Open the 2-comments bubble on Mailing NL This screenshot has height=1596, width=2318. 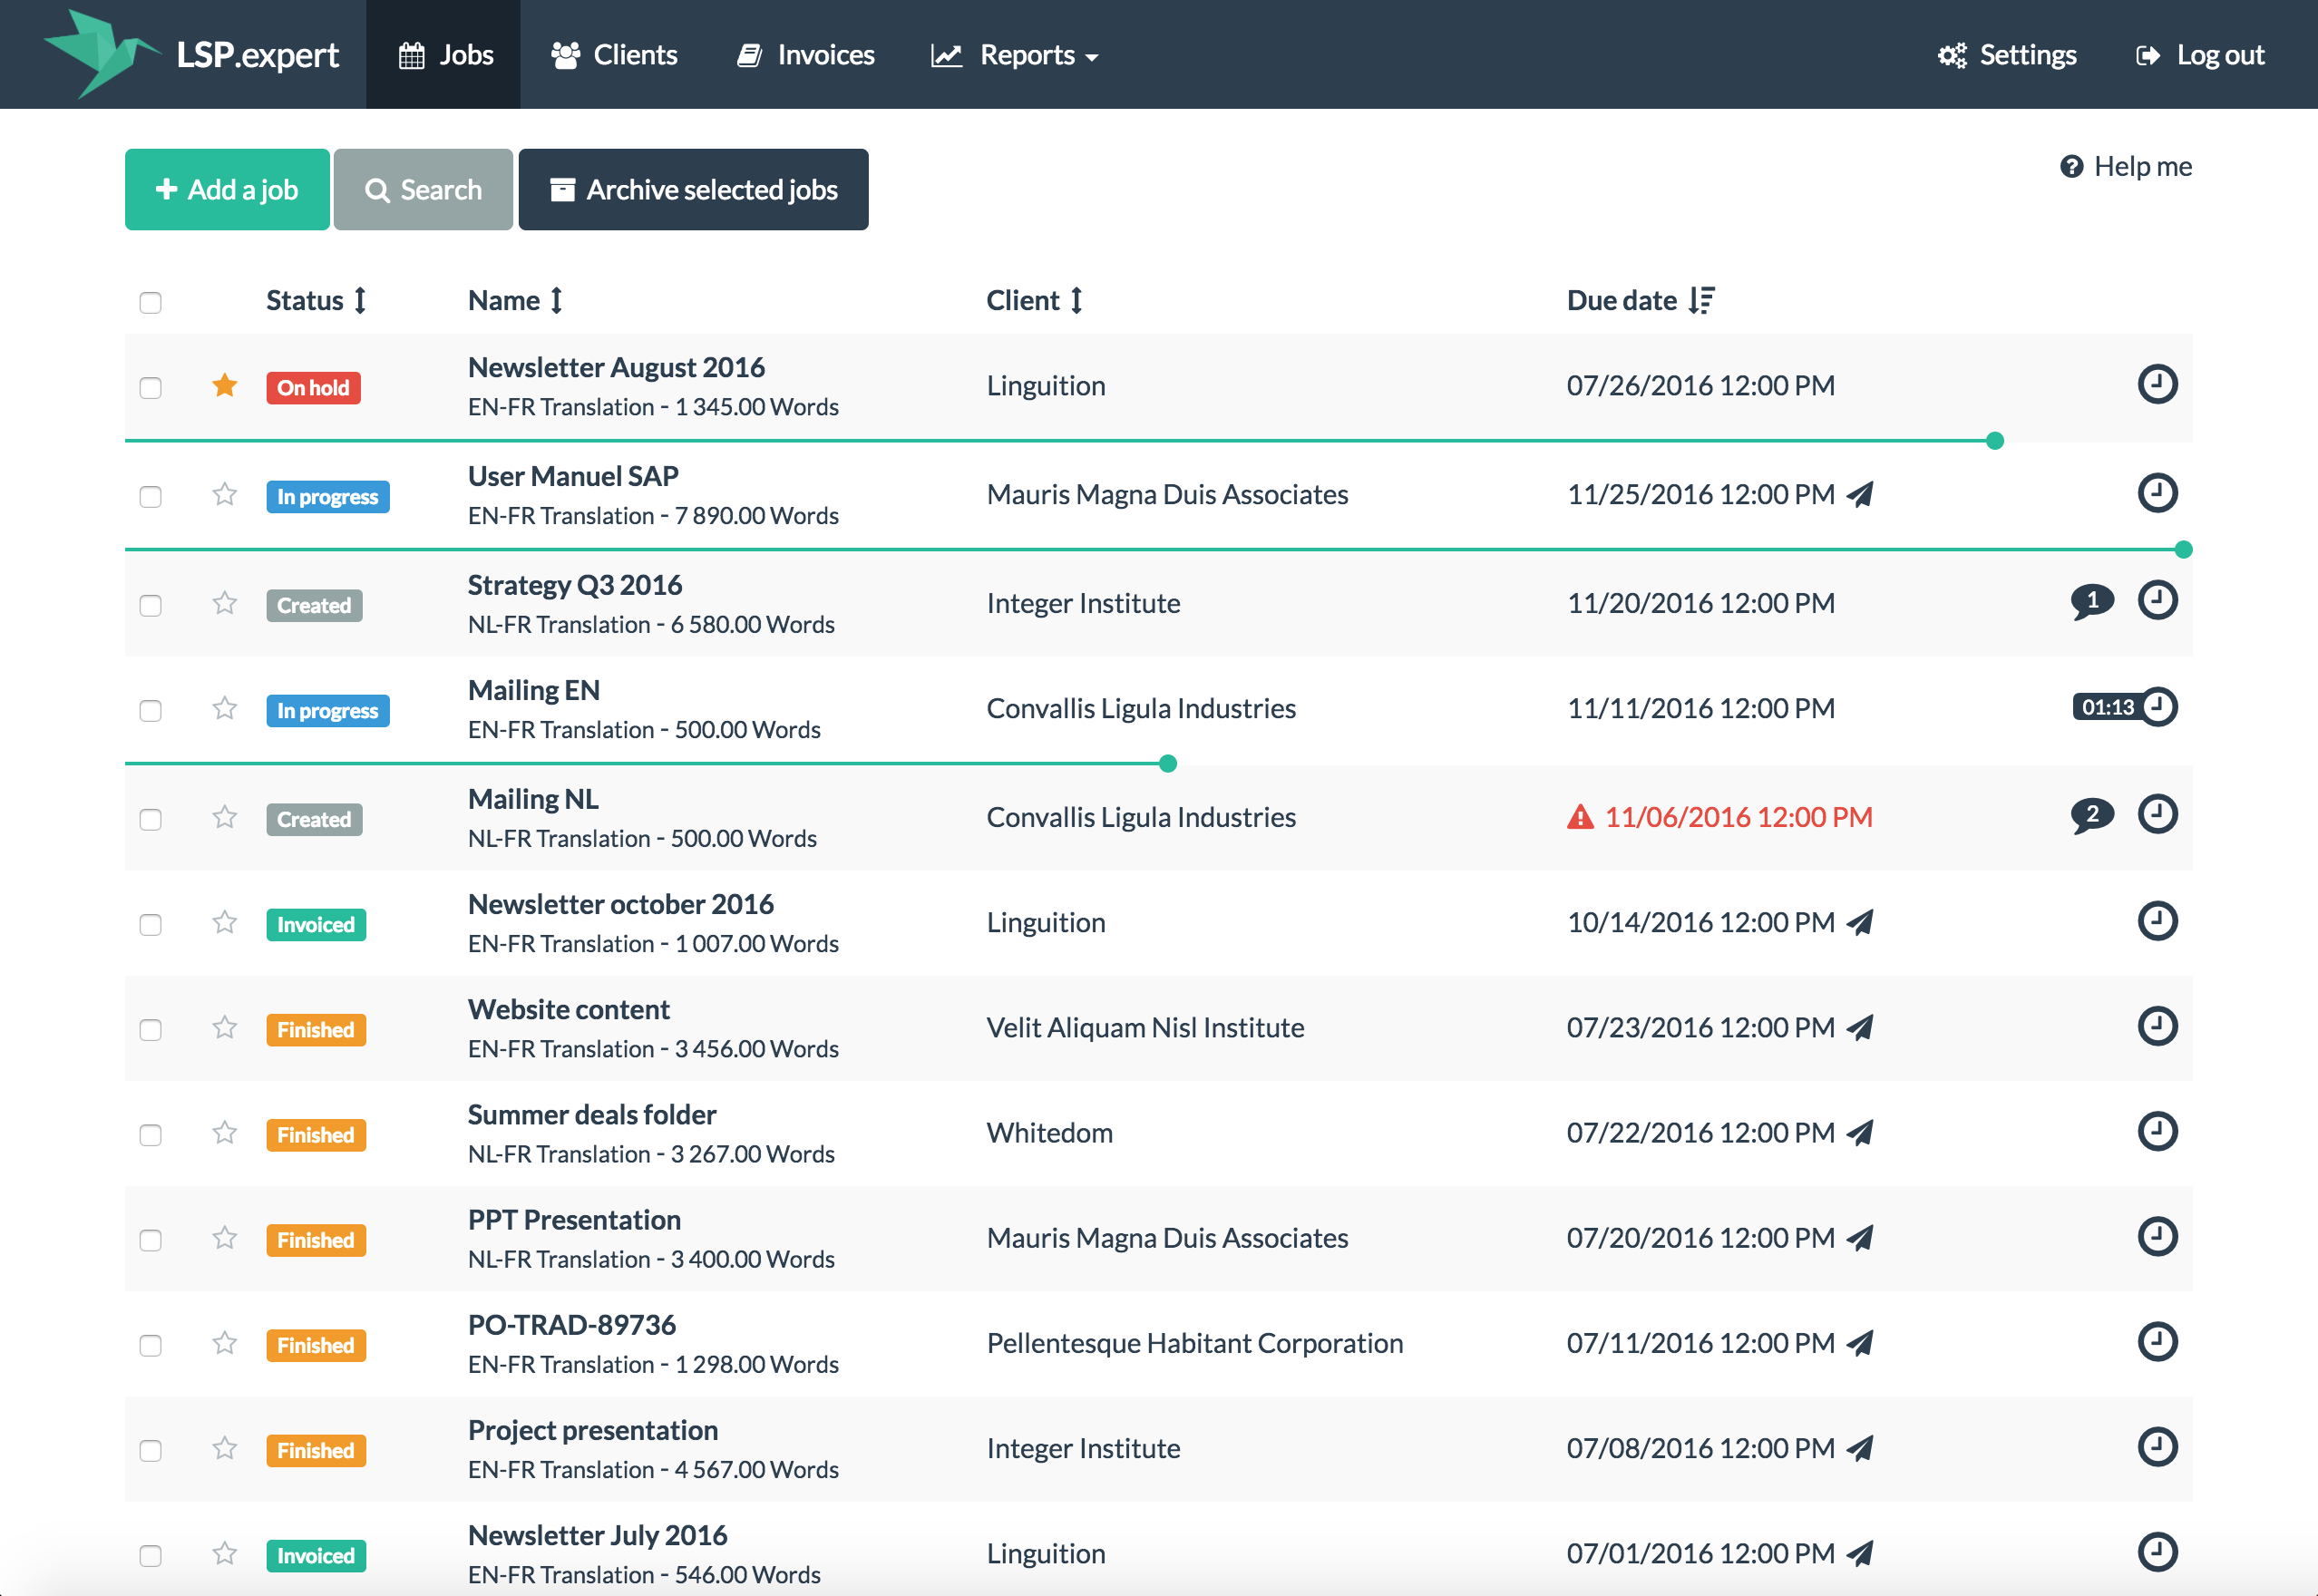pyautogui.click(x=2091, y=815)
